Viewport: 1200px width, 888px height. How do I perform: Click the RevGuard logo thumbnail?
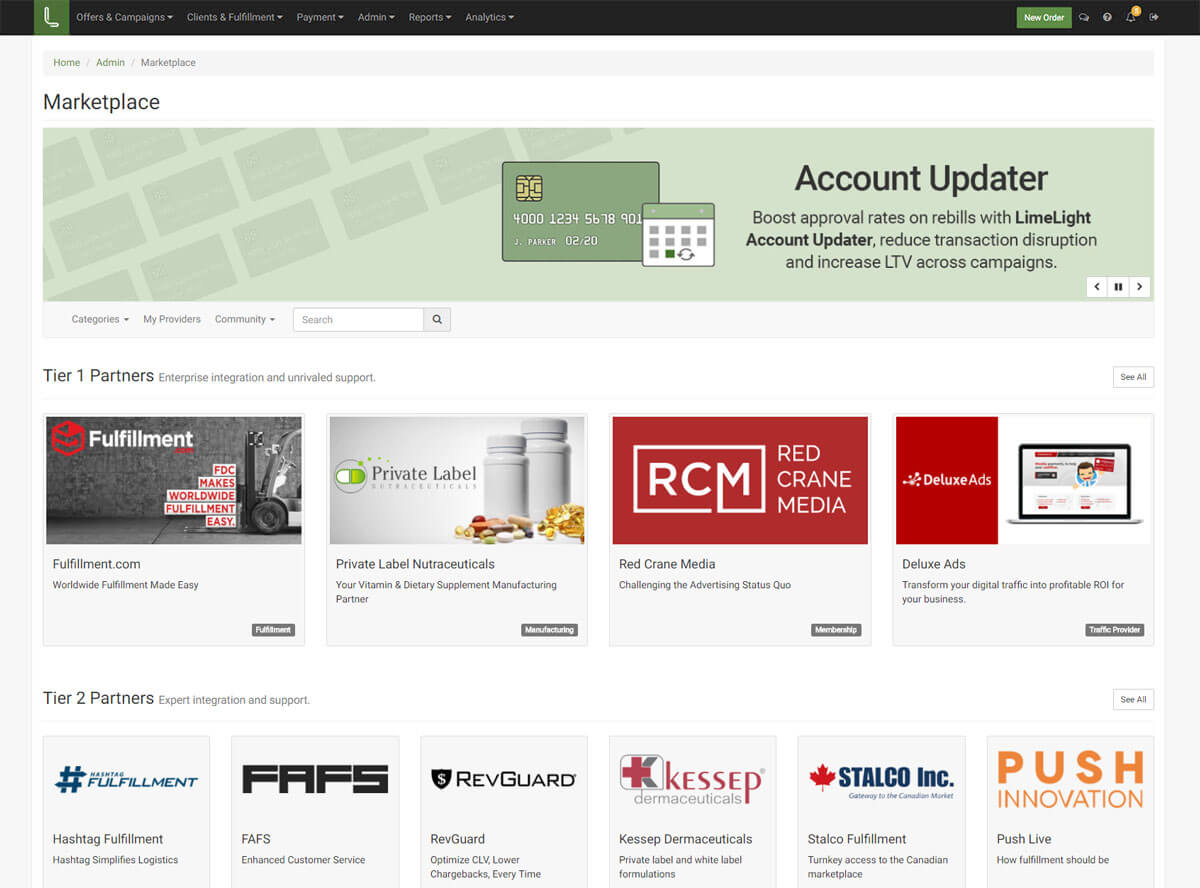coord(504,779)
